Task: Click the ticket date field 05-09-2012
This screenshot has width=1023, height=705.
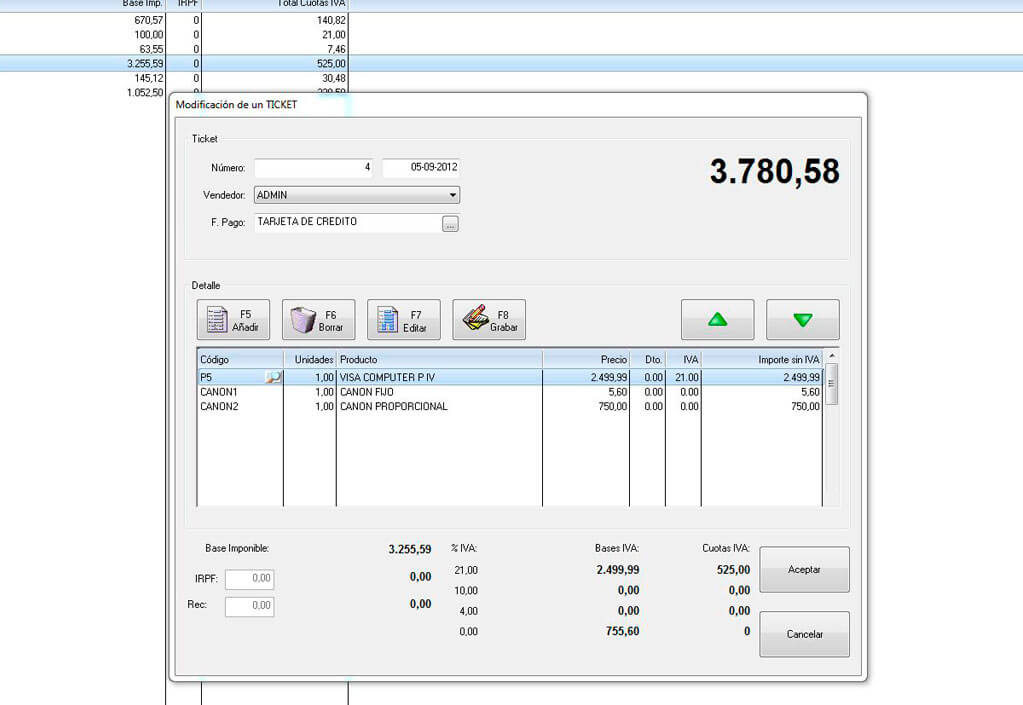Action: 420,168
